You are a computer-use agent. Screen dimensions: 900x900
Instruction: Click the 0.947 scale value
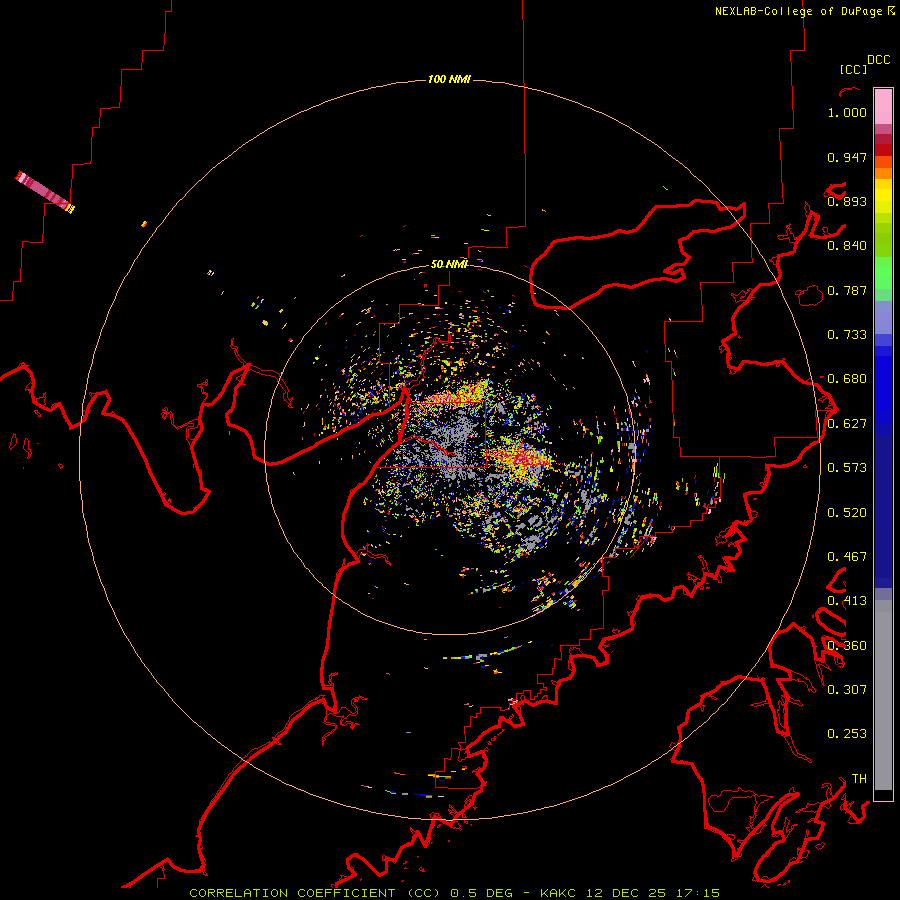[847, 157]
